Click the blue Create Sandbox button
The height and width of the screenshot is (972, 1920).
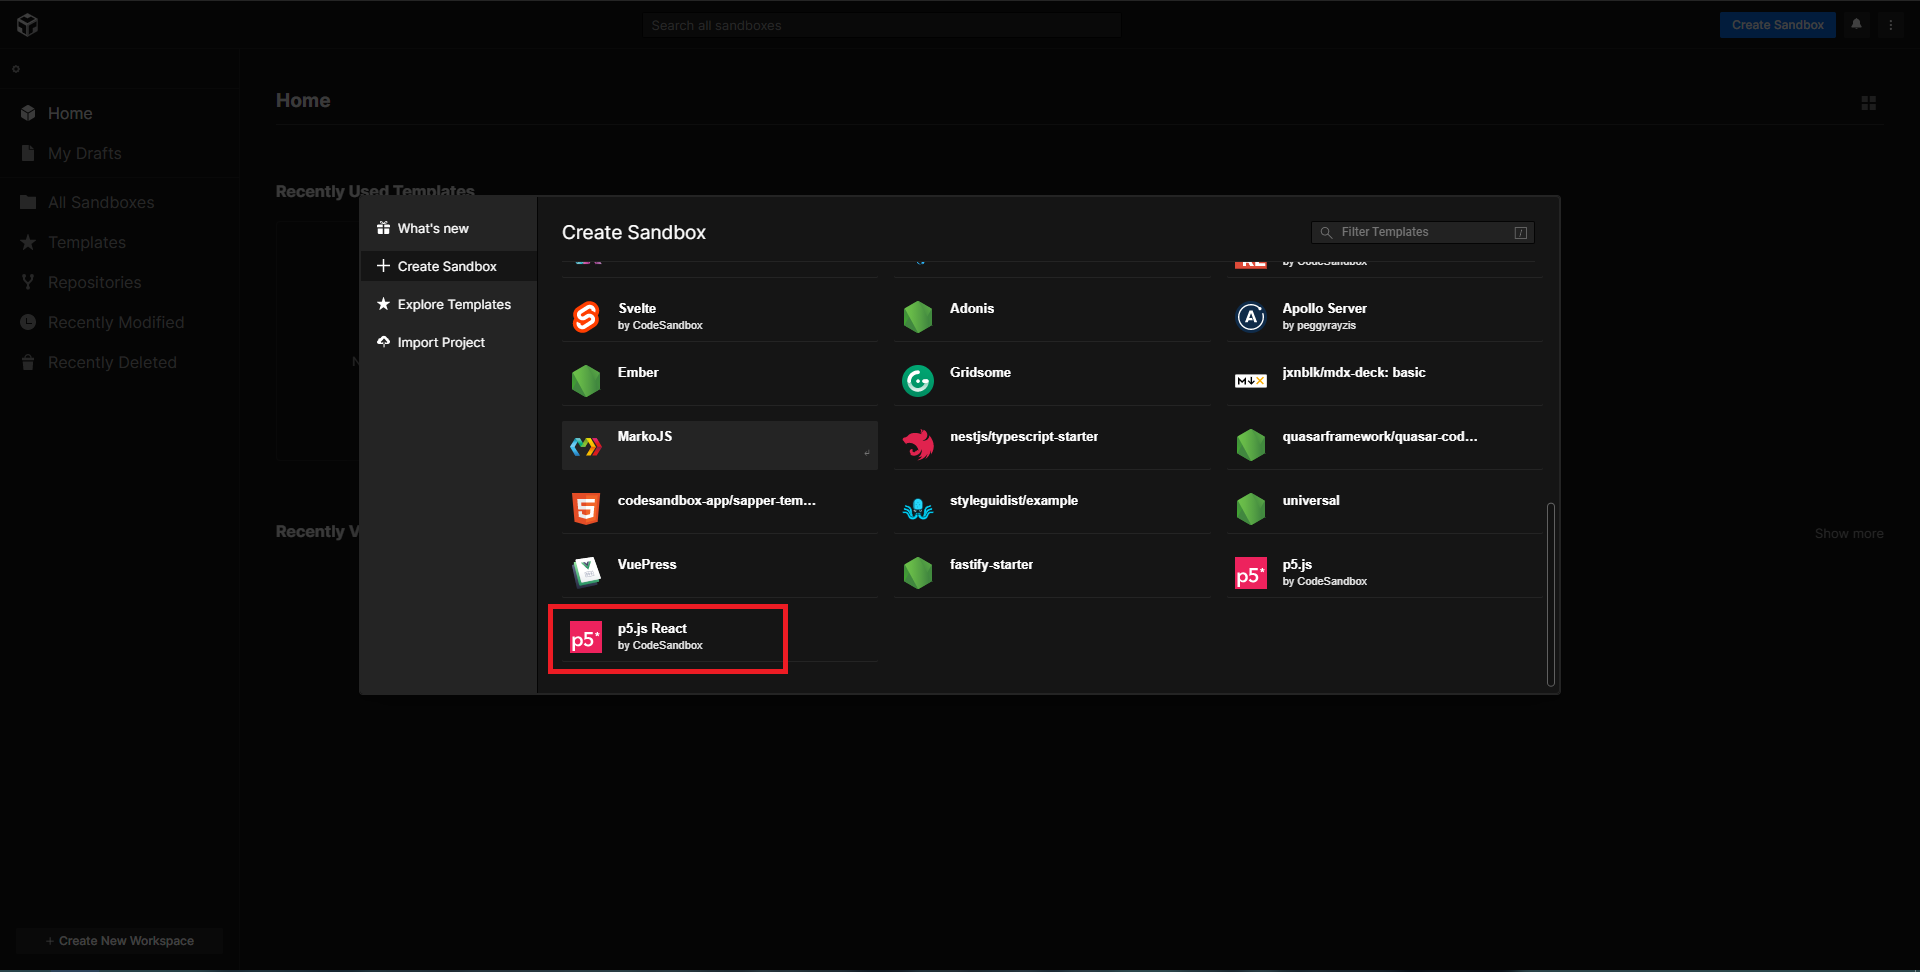[x=1777, y=25]
